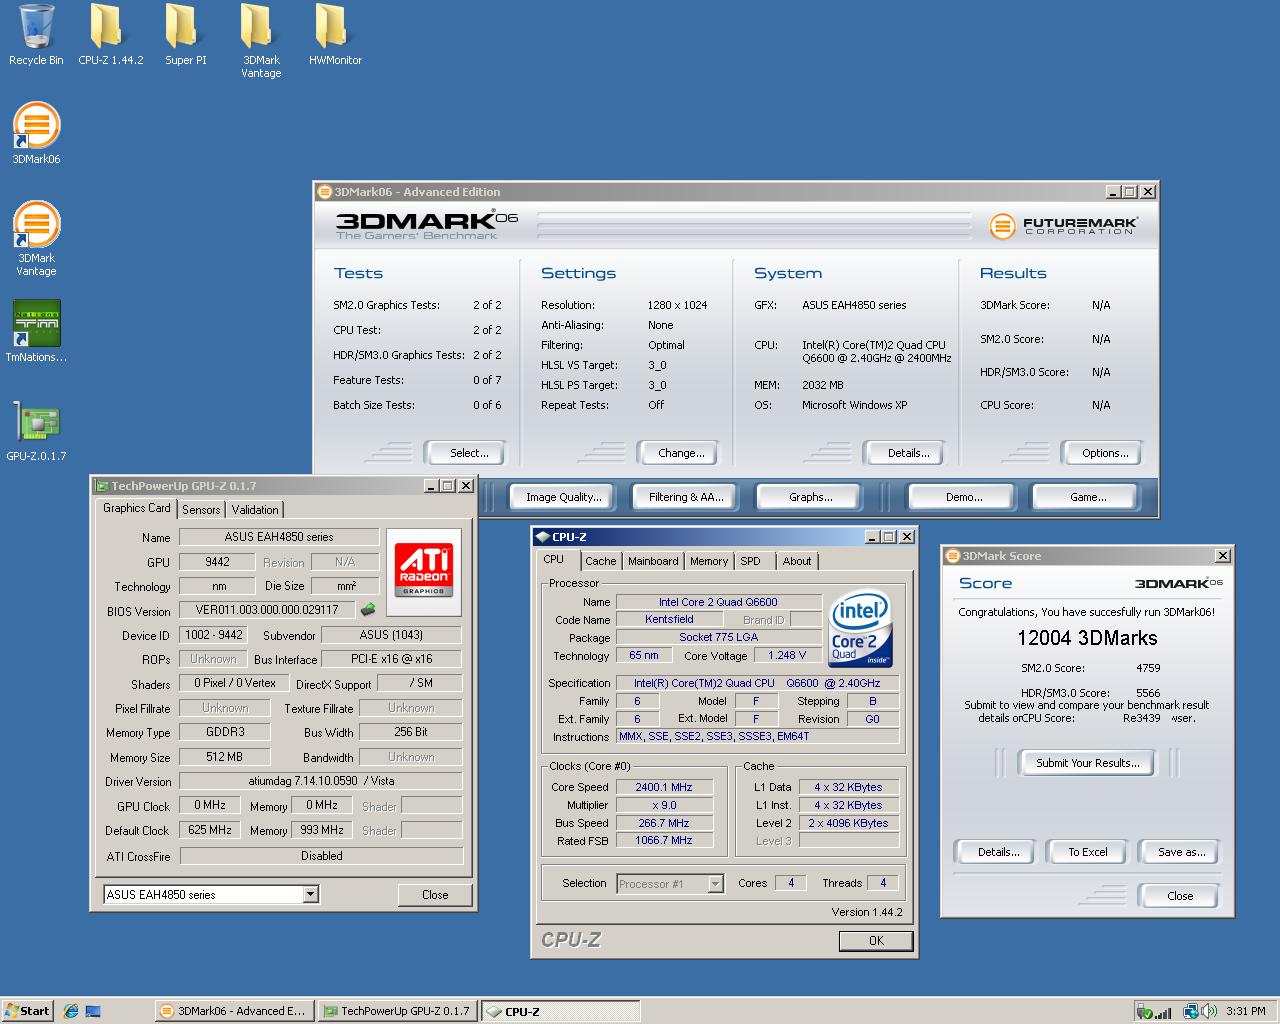1280x1024 pixels.
Task: Open the GPU-Z.0.1.7 desktop icon
Action: (x=36, y=430)
